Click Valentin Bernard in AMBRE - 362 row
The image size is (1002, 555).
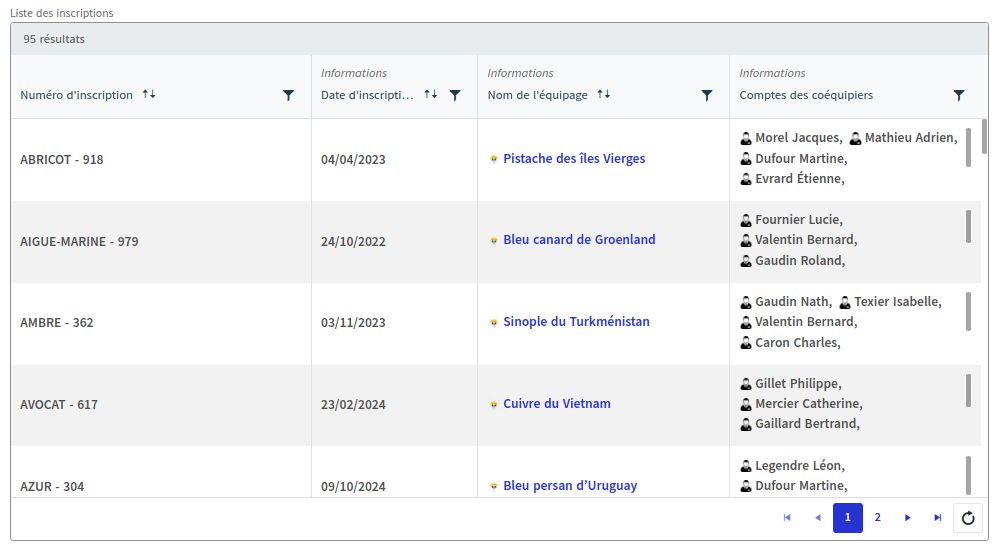click(806, 322)
